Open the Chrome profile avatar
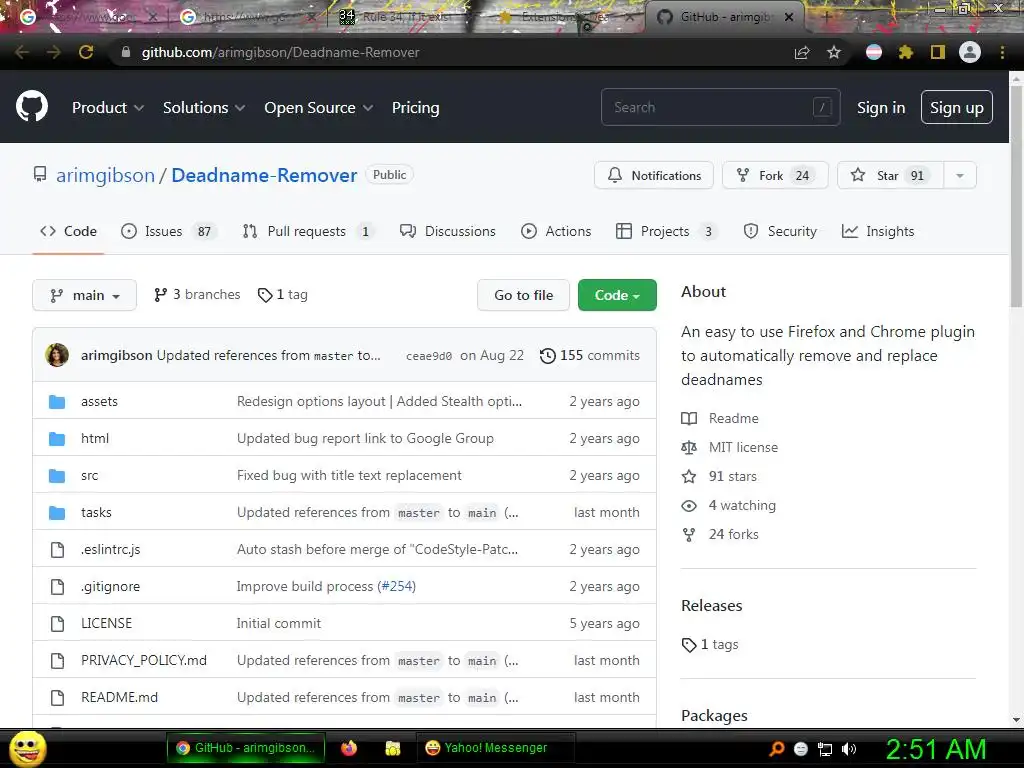Image resolution: width=1024 pixels, height=768 pixels. tap(970, 52)
